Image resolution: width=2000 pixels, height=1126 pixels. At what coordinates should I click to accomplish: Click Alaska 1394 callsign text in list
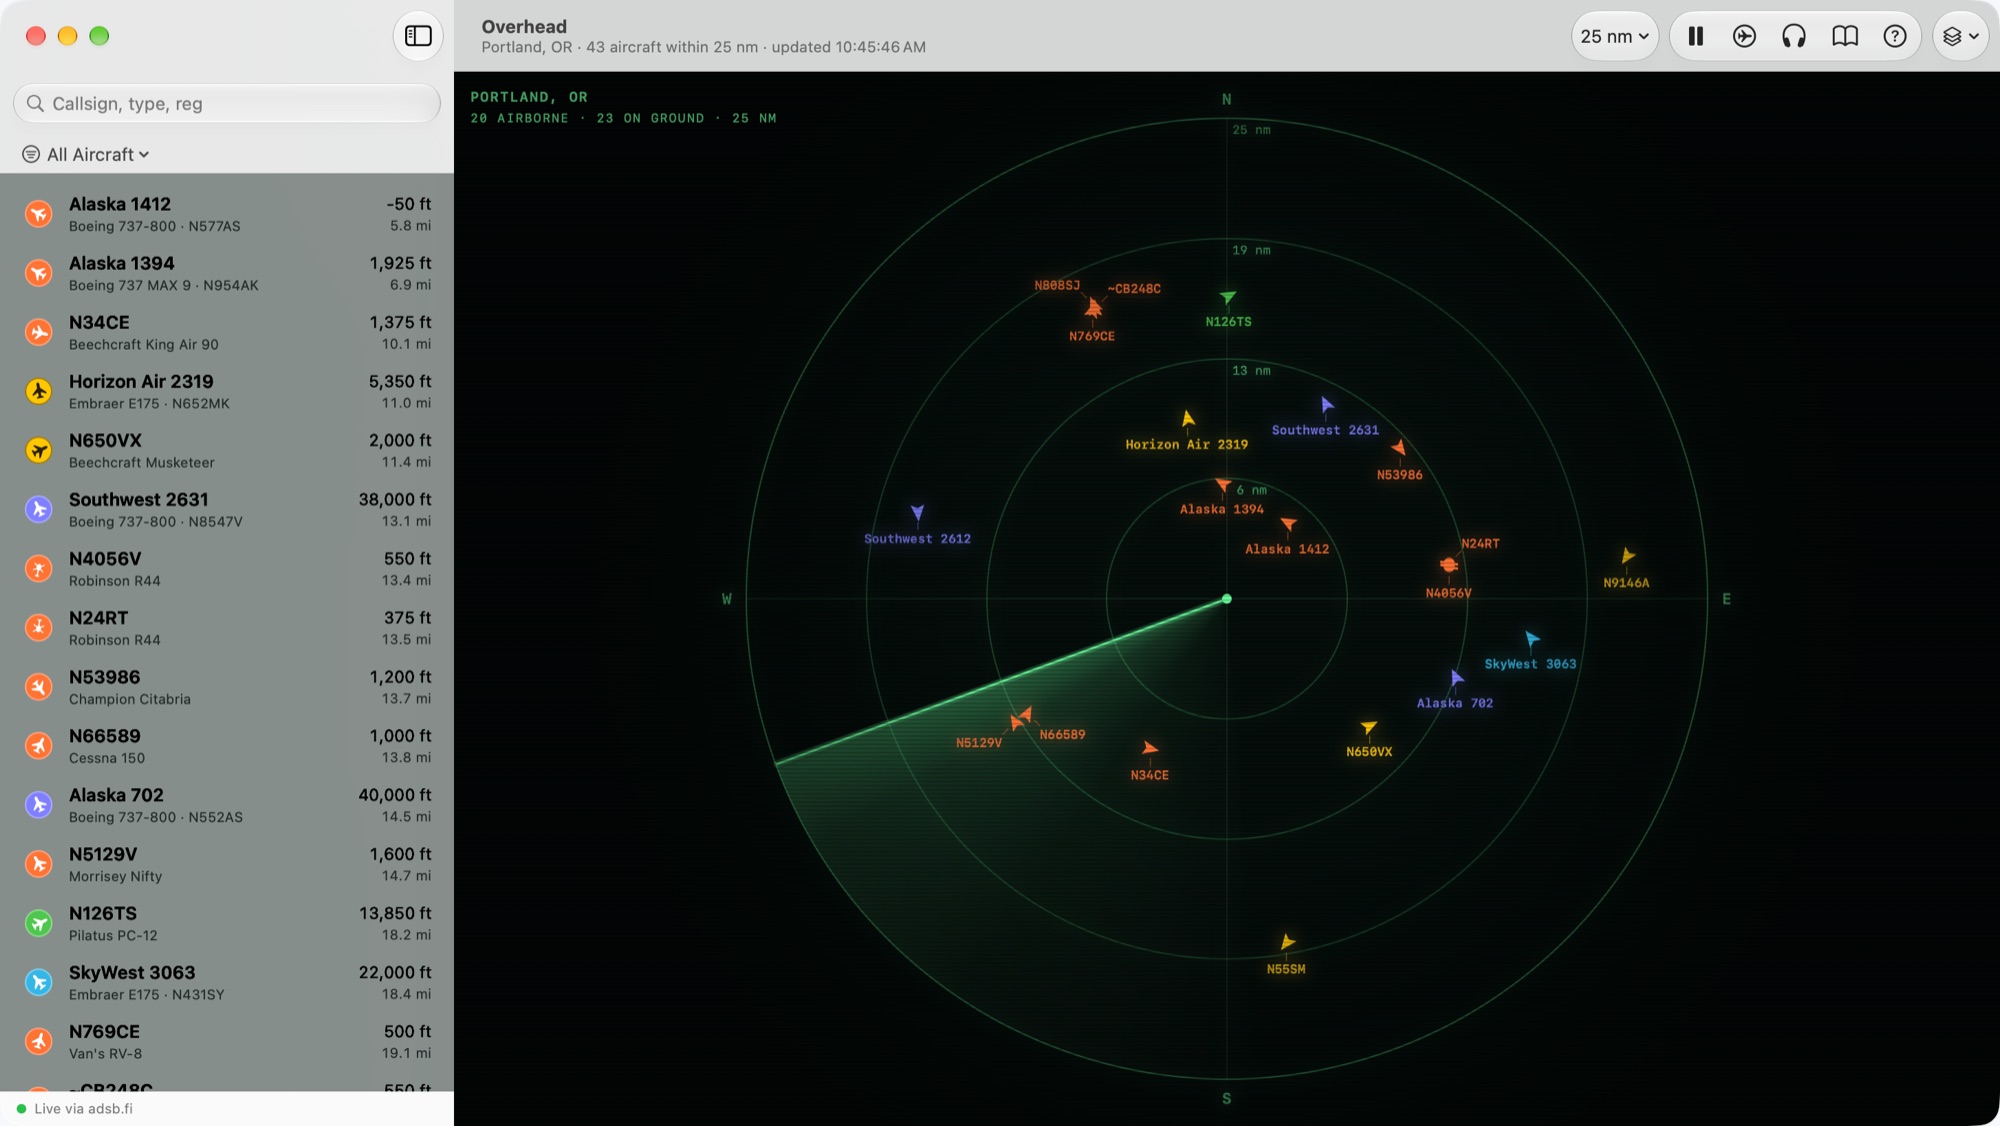coord(121,263)
